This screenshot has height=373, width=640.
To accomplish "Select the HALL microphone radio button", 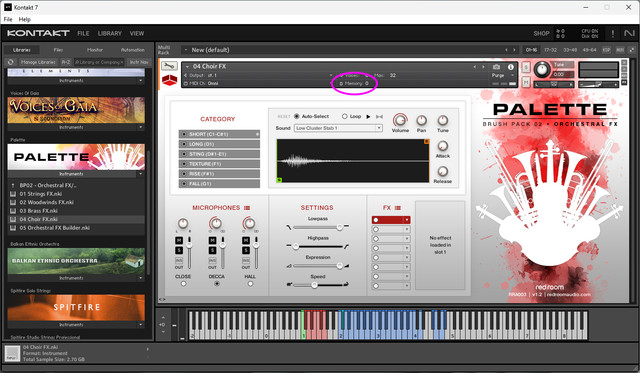I will pos(250,284).
